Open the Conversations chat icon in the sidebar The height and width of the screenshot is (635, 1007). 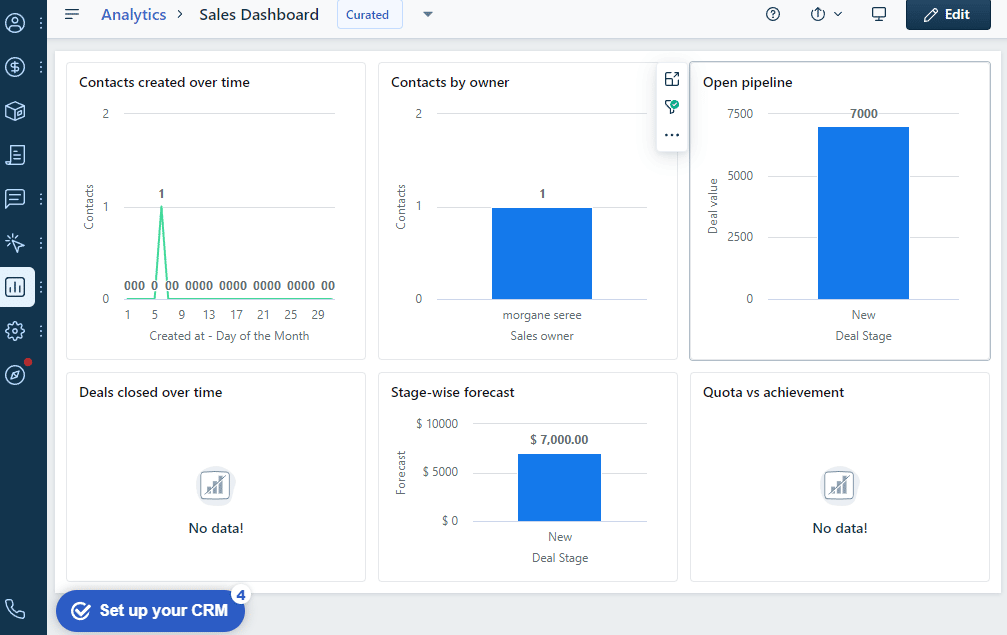point(15,198)
